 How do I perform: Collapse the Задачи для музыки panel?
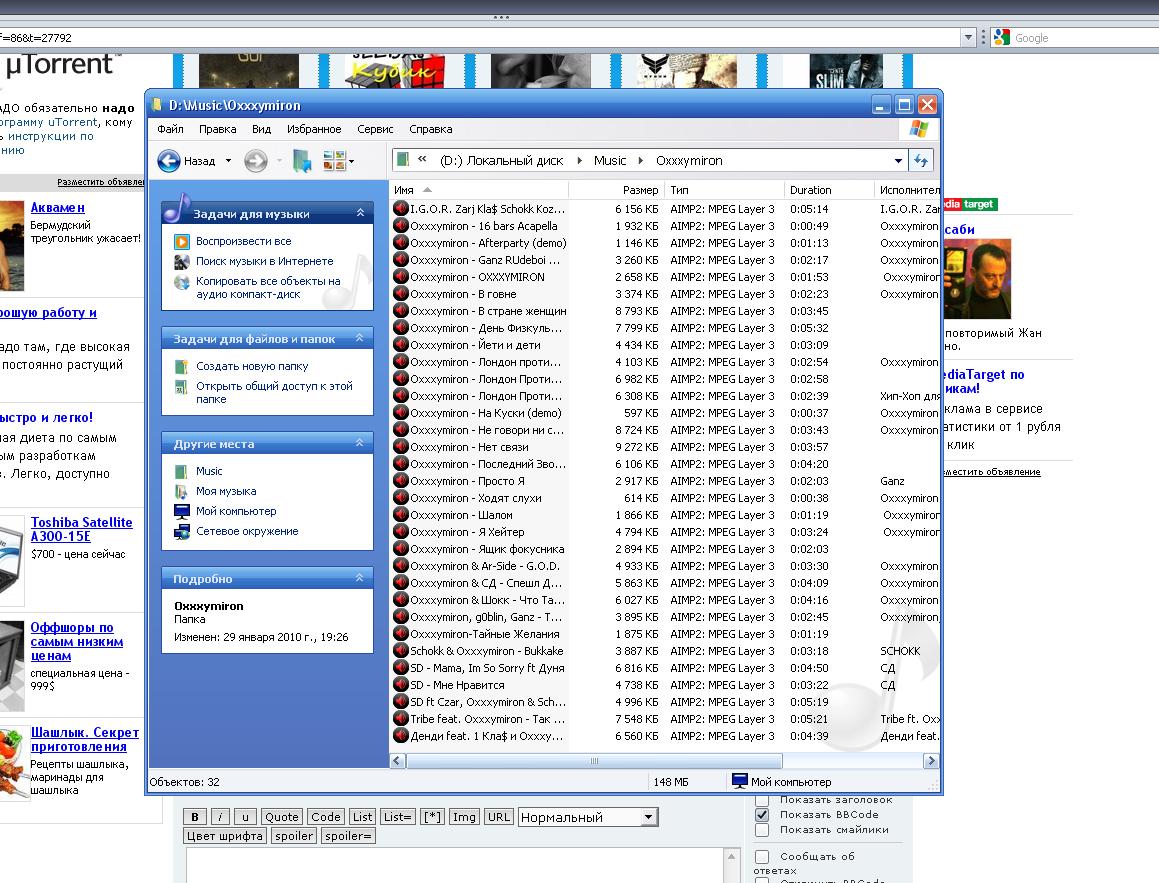360,213
